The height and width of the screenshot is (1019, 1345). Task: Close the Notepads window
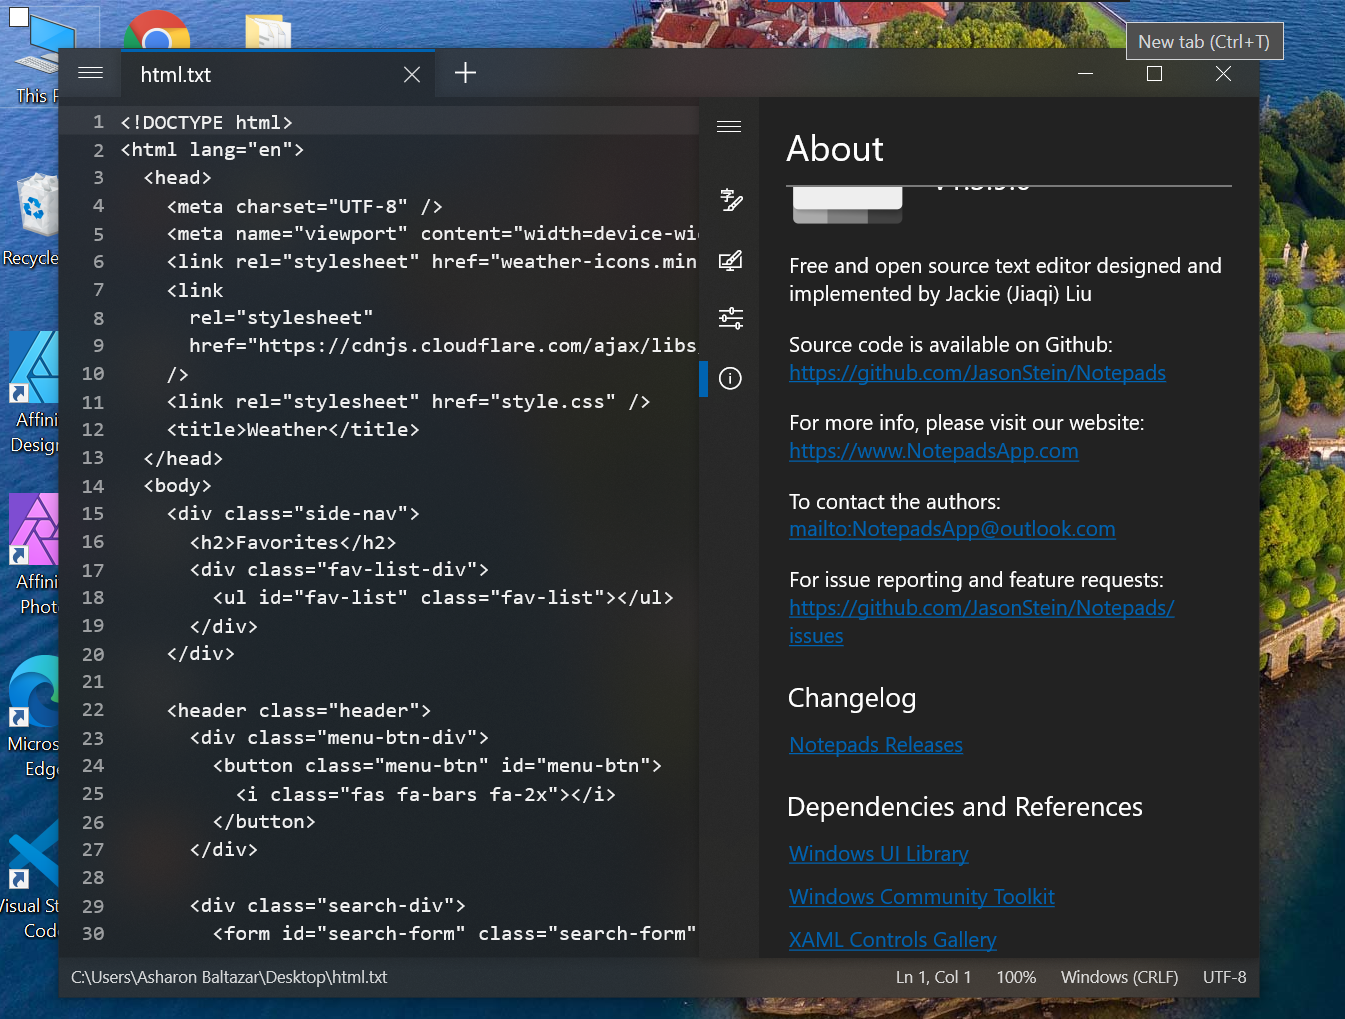[x=1223, y=73]
